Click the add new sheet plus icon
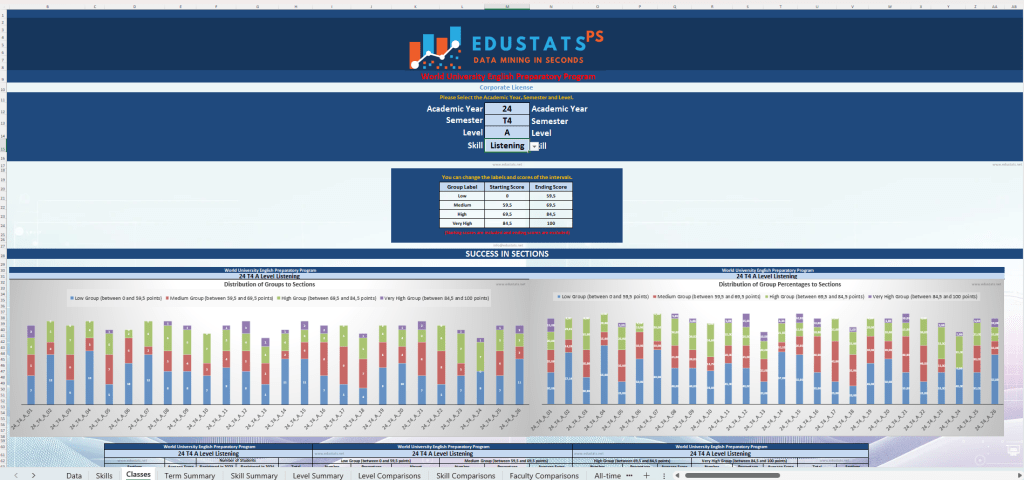Image resolution: width=1024 pixels, height=480 pixels. 648,476
